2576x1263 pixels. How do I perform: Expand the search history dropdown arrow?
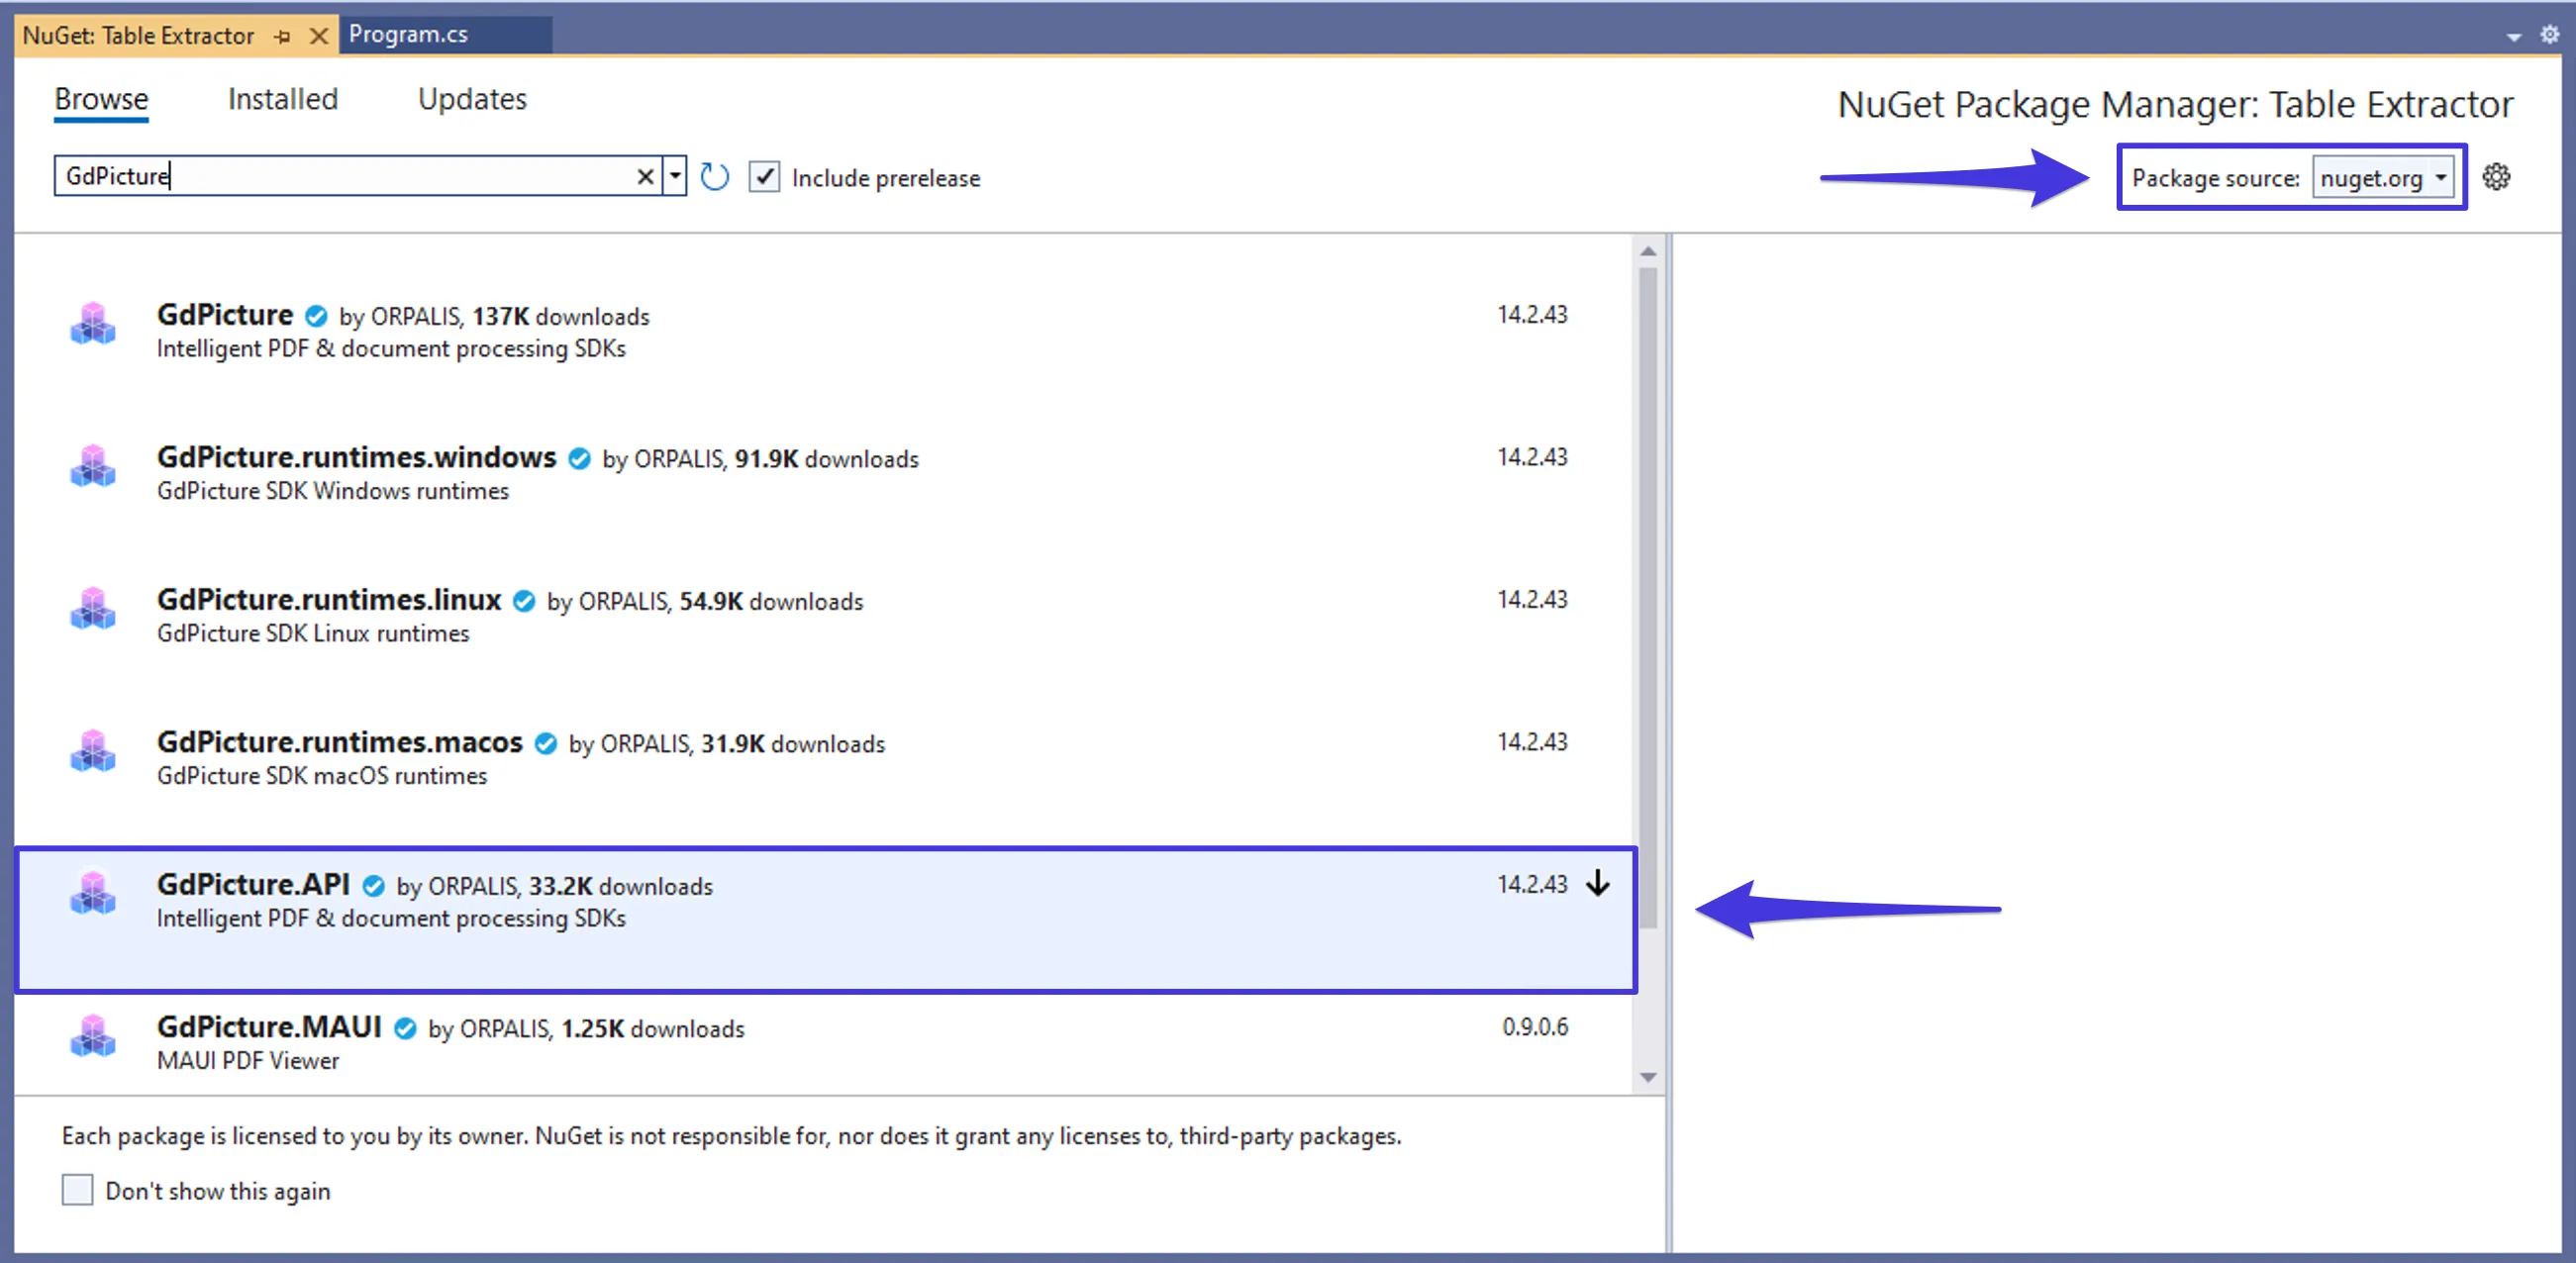coord(675,177)
